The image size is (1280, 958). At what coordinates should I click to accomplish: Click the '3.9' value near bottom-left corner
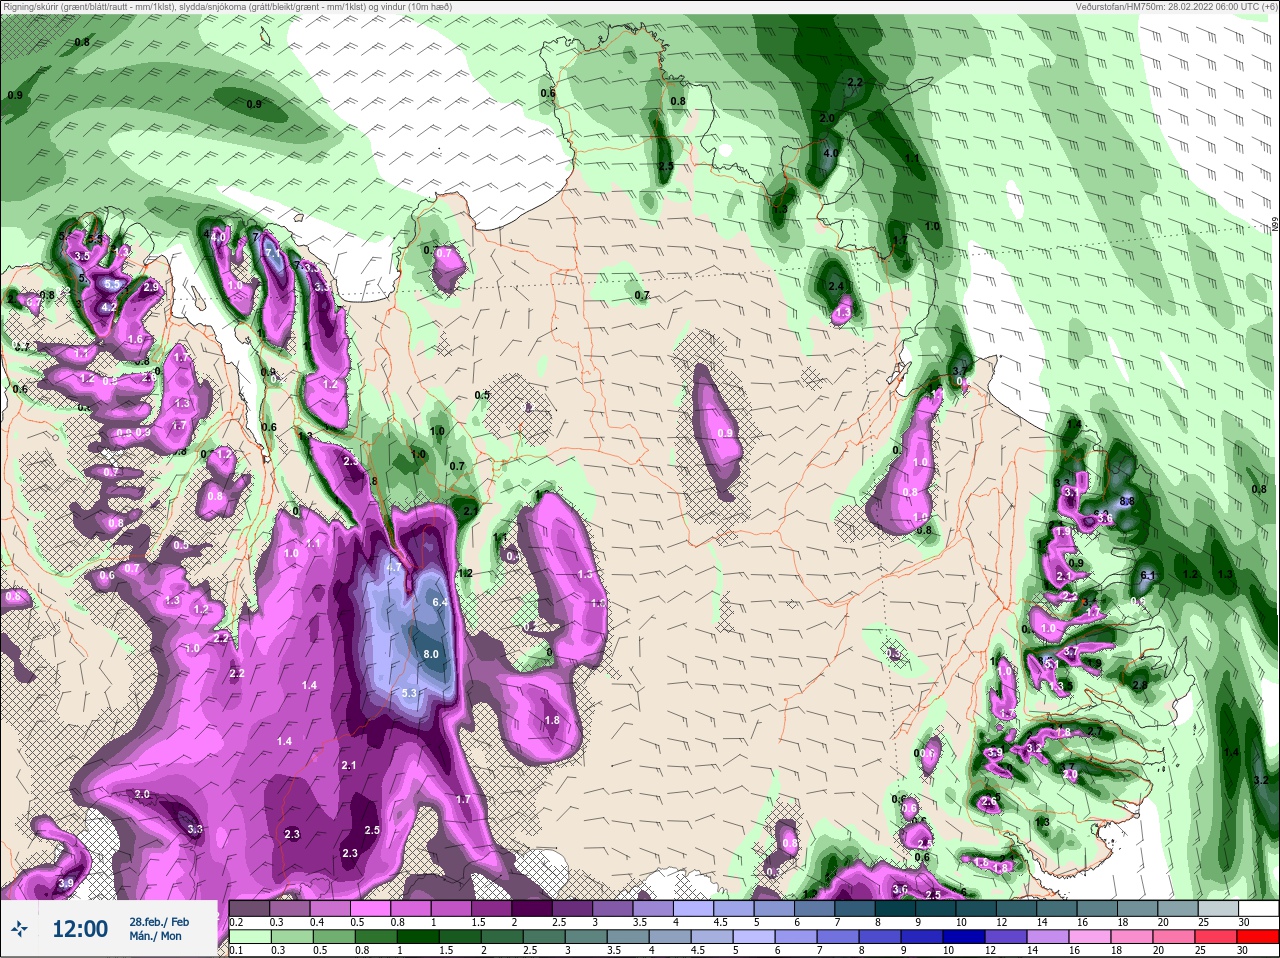click(66, 884)
